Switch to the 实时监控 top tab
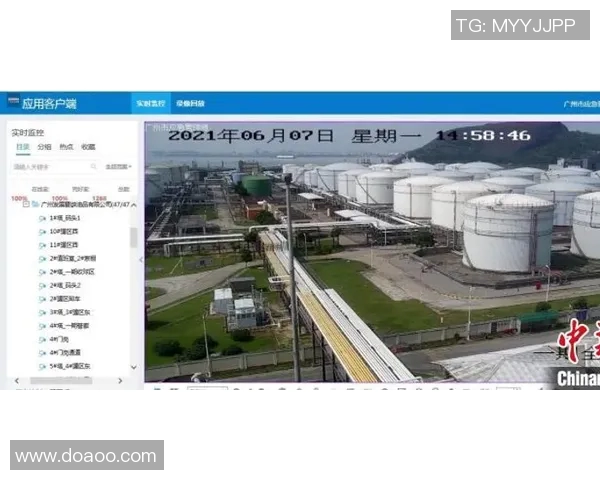600x480 pixels. tap(150, 104)
